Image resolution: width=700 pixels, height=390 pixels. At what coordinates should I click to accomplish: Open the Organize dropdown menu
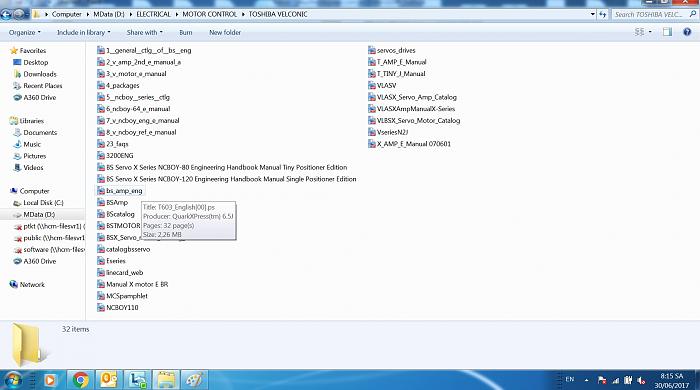pos(25,33)
